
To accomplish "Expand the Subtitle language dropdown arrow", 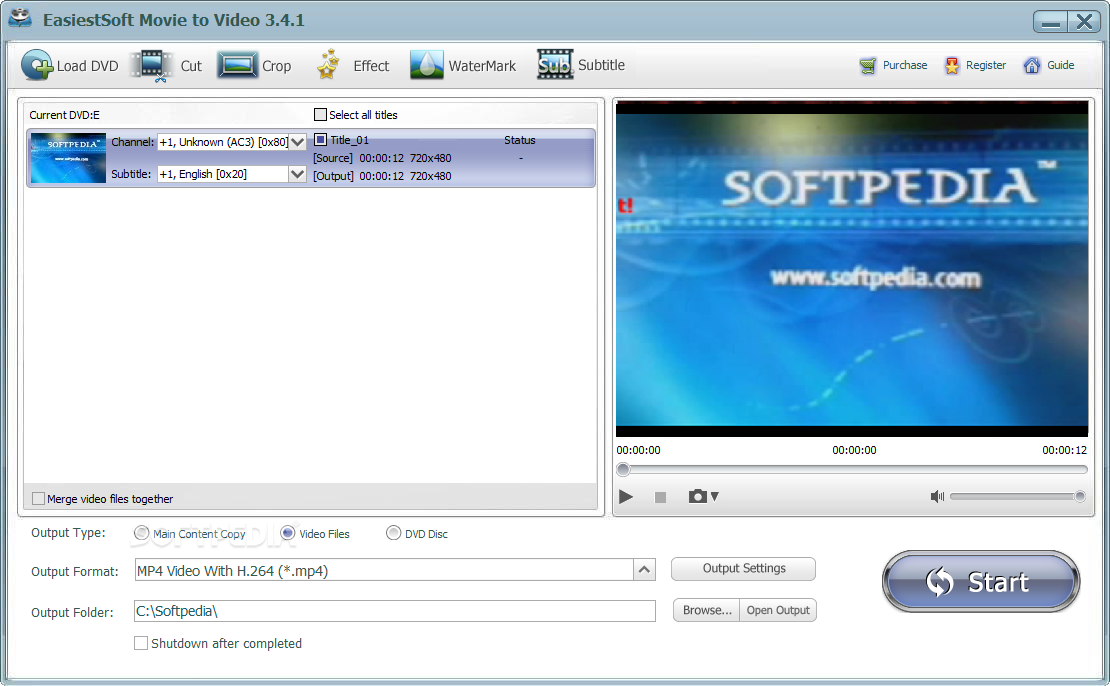I will pos(298,174).
